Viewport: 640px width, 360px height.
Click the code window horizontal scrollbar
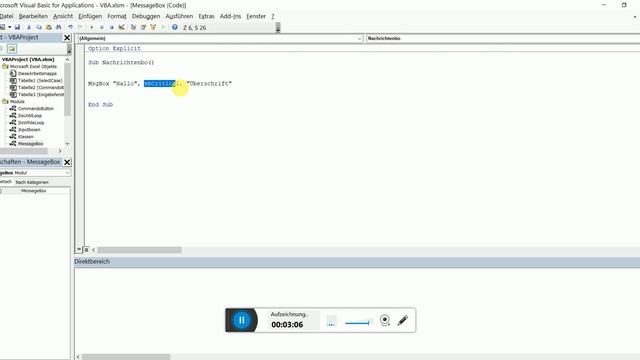pos(139,250)
